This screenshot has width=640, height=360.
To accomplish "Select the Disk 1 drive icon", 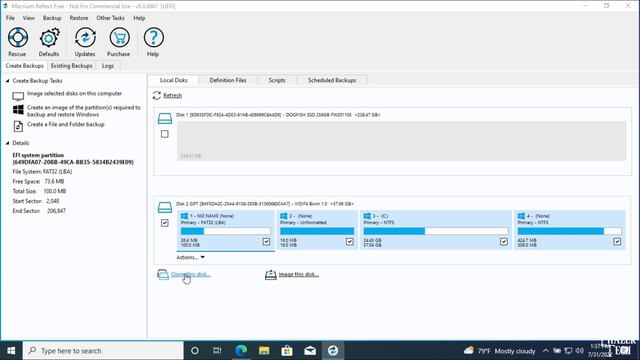I will pos(164,118).
